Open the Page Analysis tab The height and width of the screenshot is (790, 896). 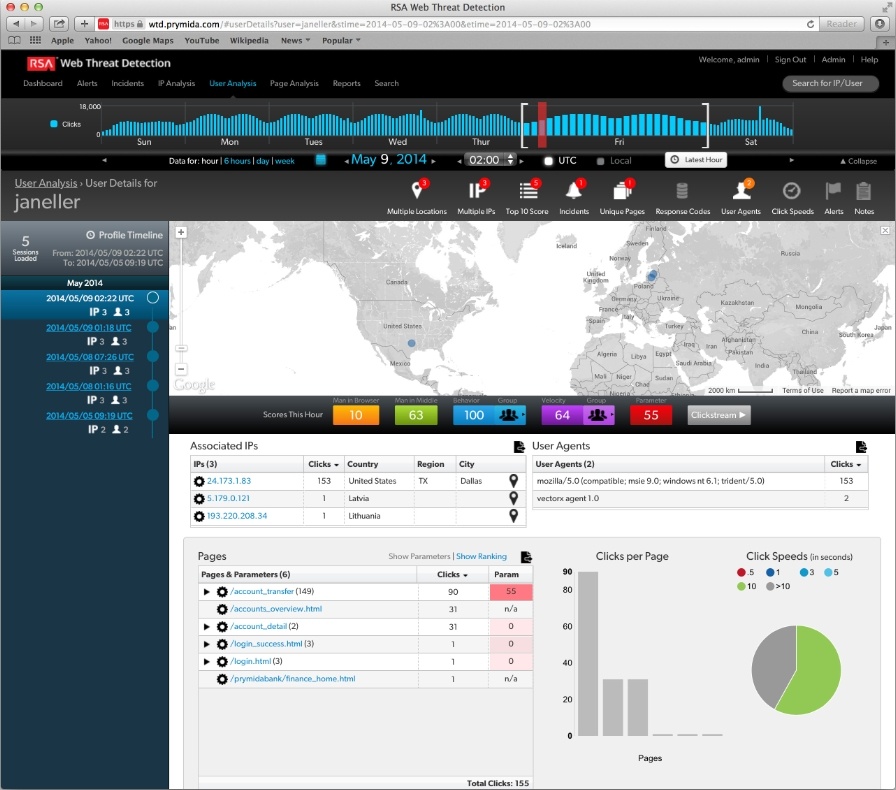(x=294, y=83)
